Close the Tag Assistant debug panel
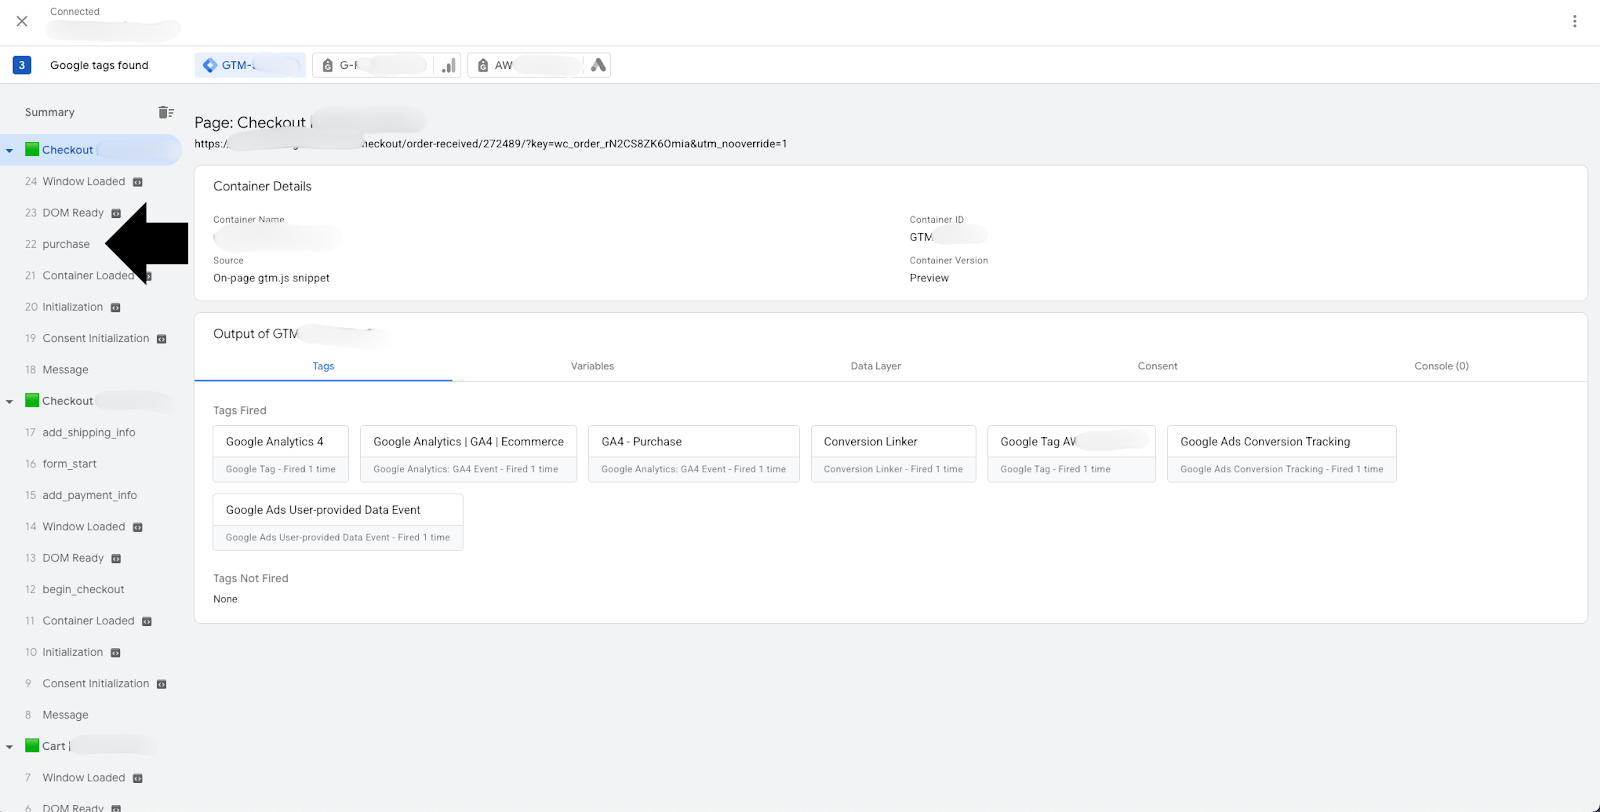This screenshot has width=1600, height=812. coord(22,21)
